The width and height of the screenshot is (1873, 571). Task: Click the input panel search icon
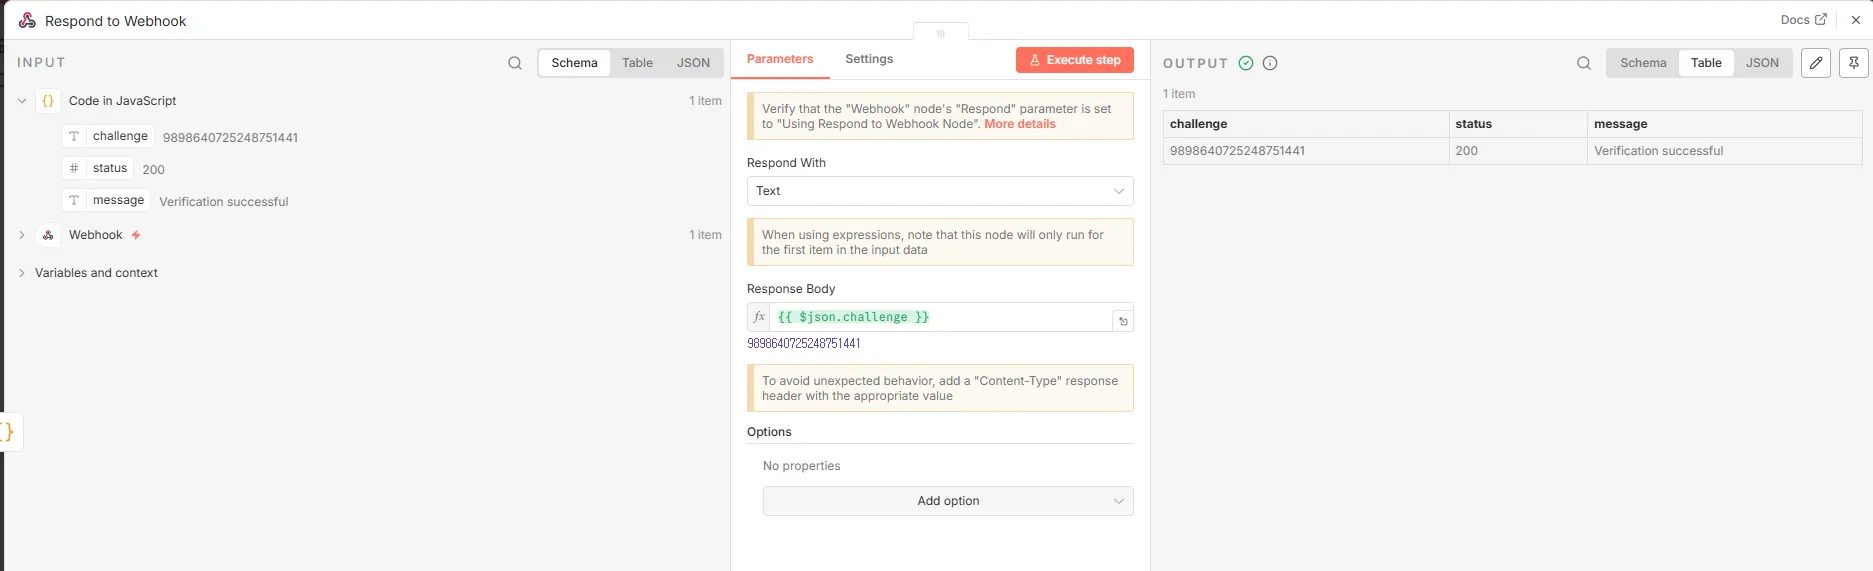[x=515, y=63]
